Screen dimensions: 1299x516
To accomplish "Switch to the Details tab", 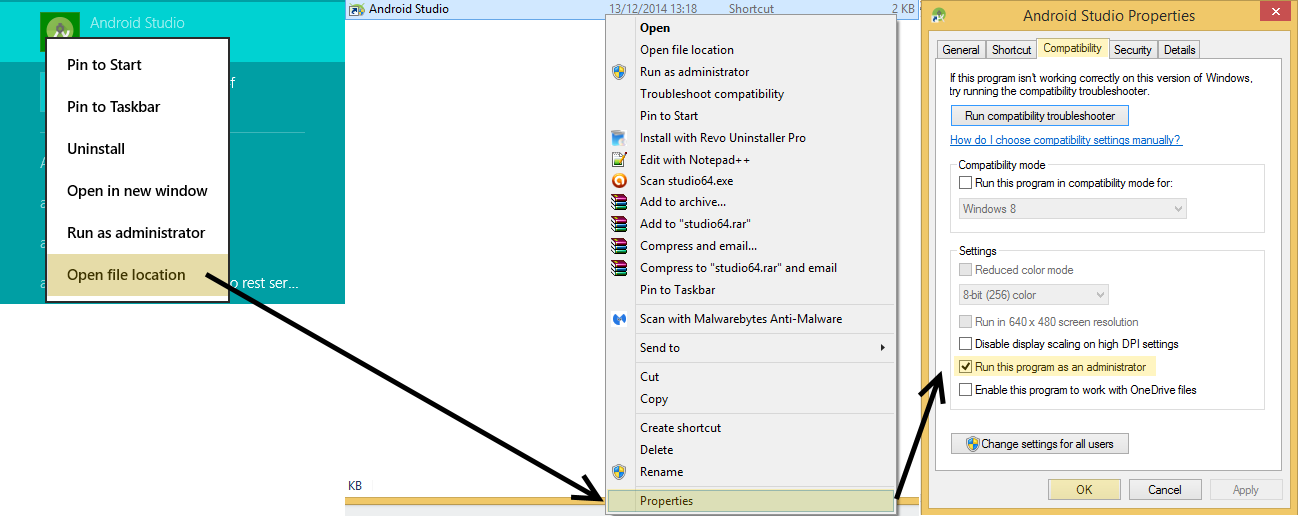I will click(x=1179, y=50).
